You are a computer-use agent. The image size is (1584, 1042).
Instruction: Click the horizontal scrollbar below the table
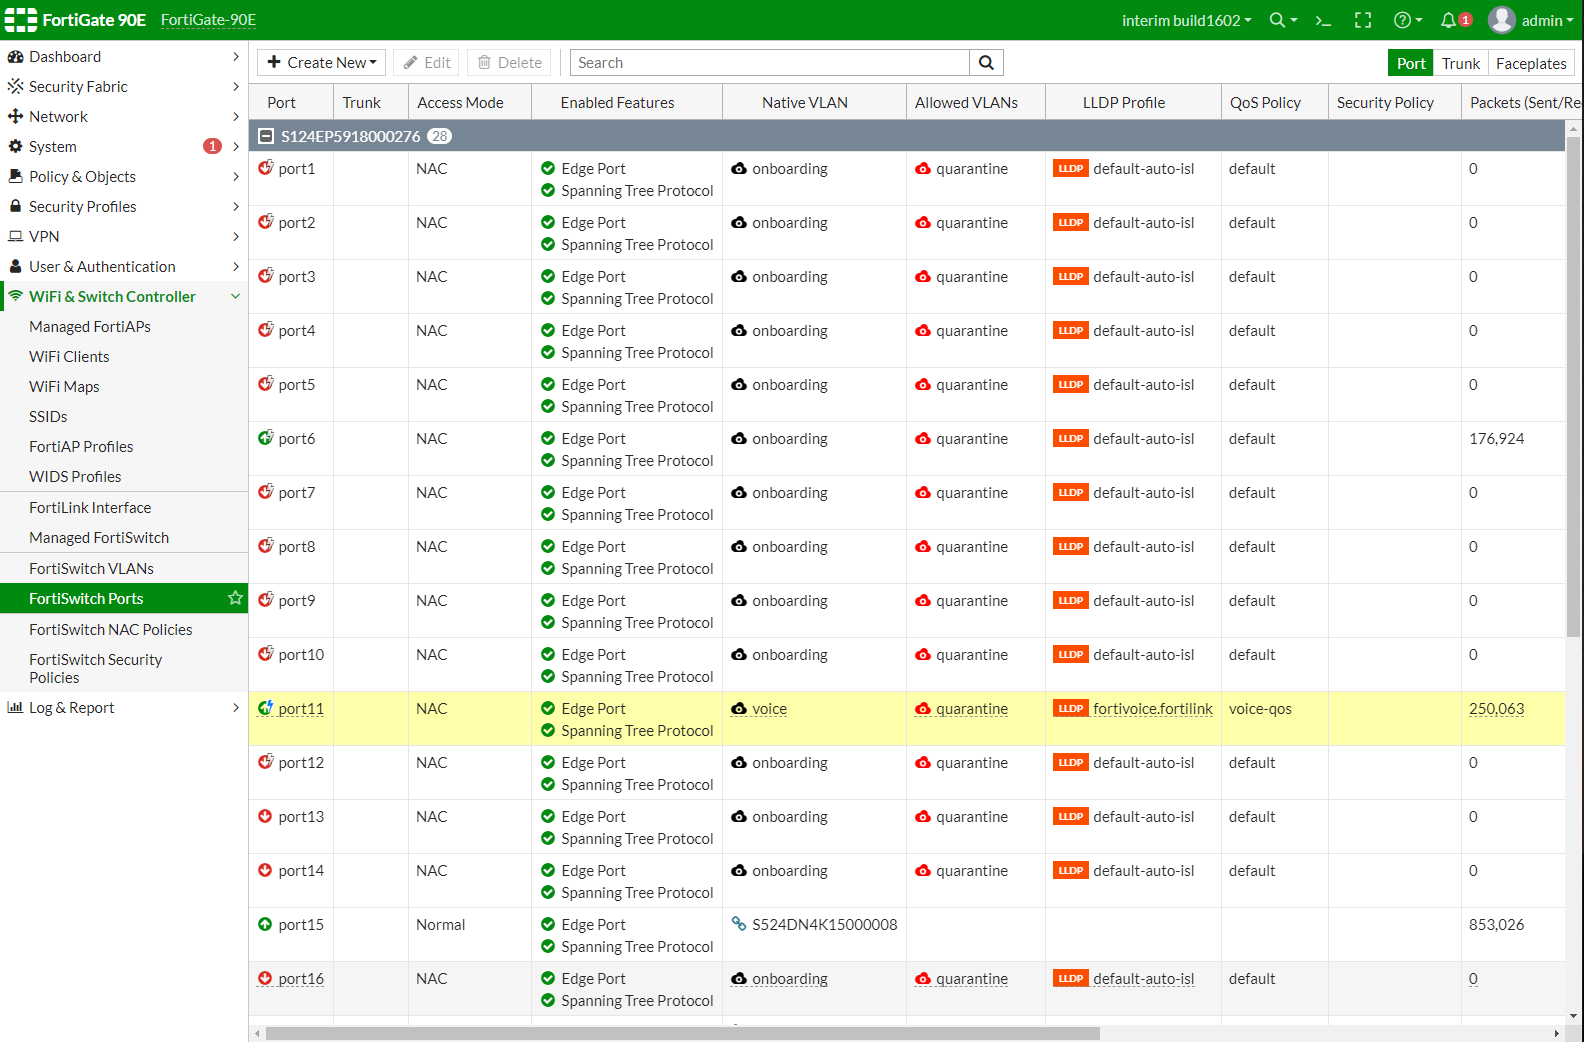point(682,1033)
